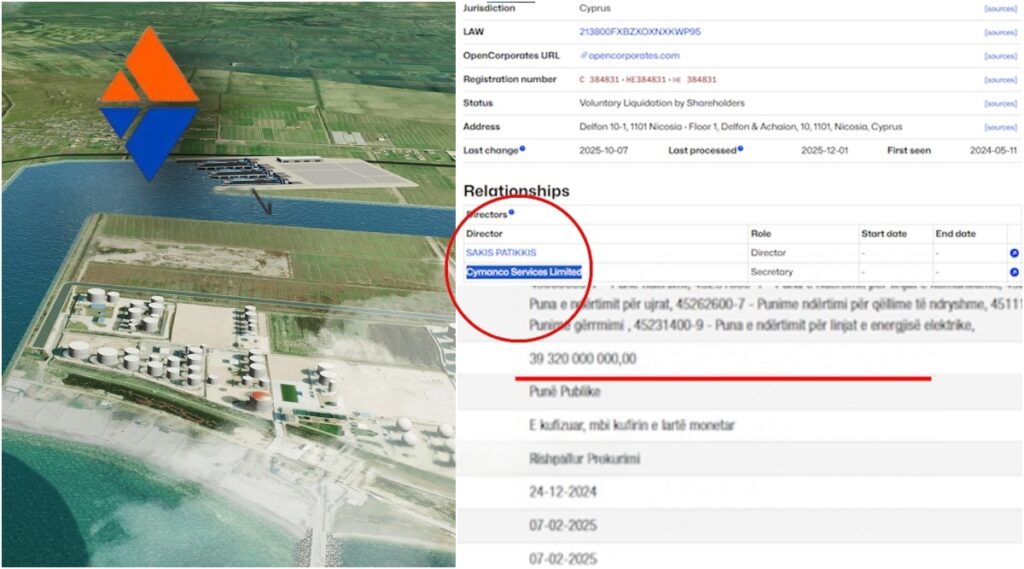This screenshot has height=569, width=1024.
Task: Click the Jurisdiction field label
Action: 489,8
